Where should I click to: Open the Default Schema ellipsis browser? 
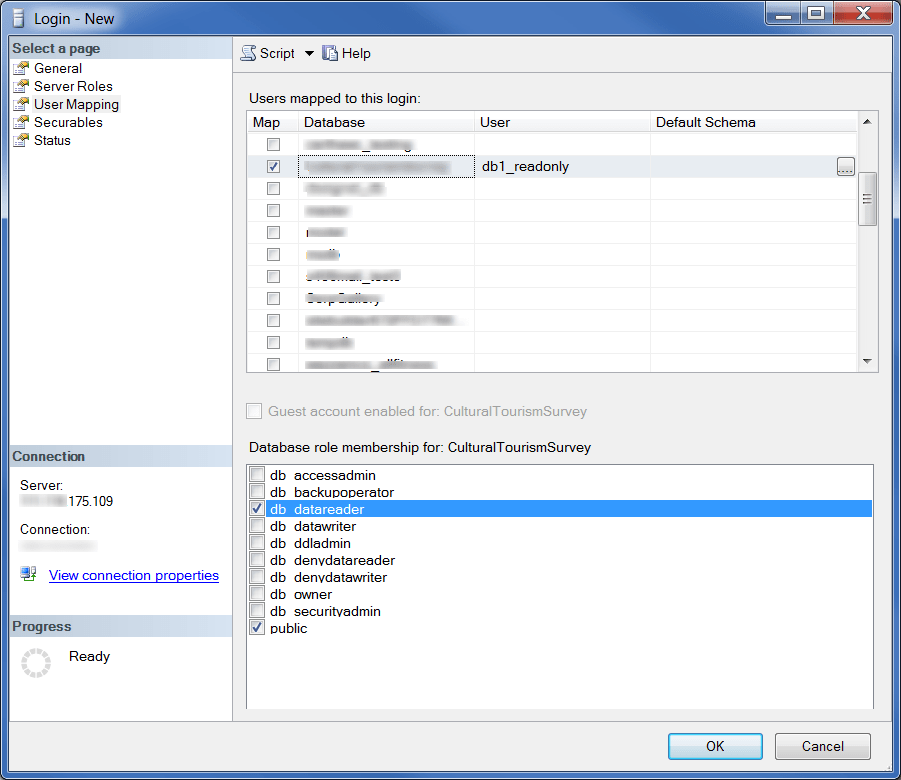click(x=845, y=166)
